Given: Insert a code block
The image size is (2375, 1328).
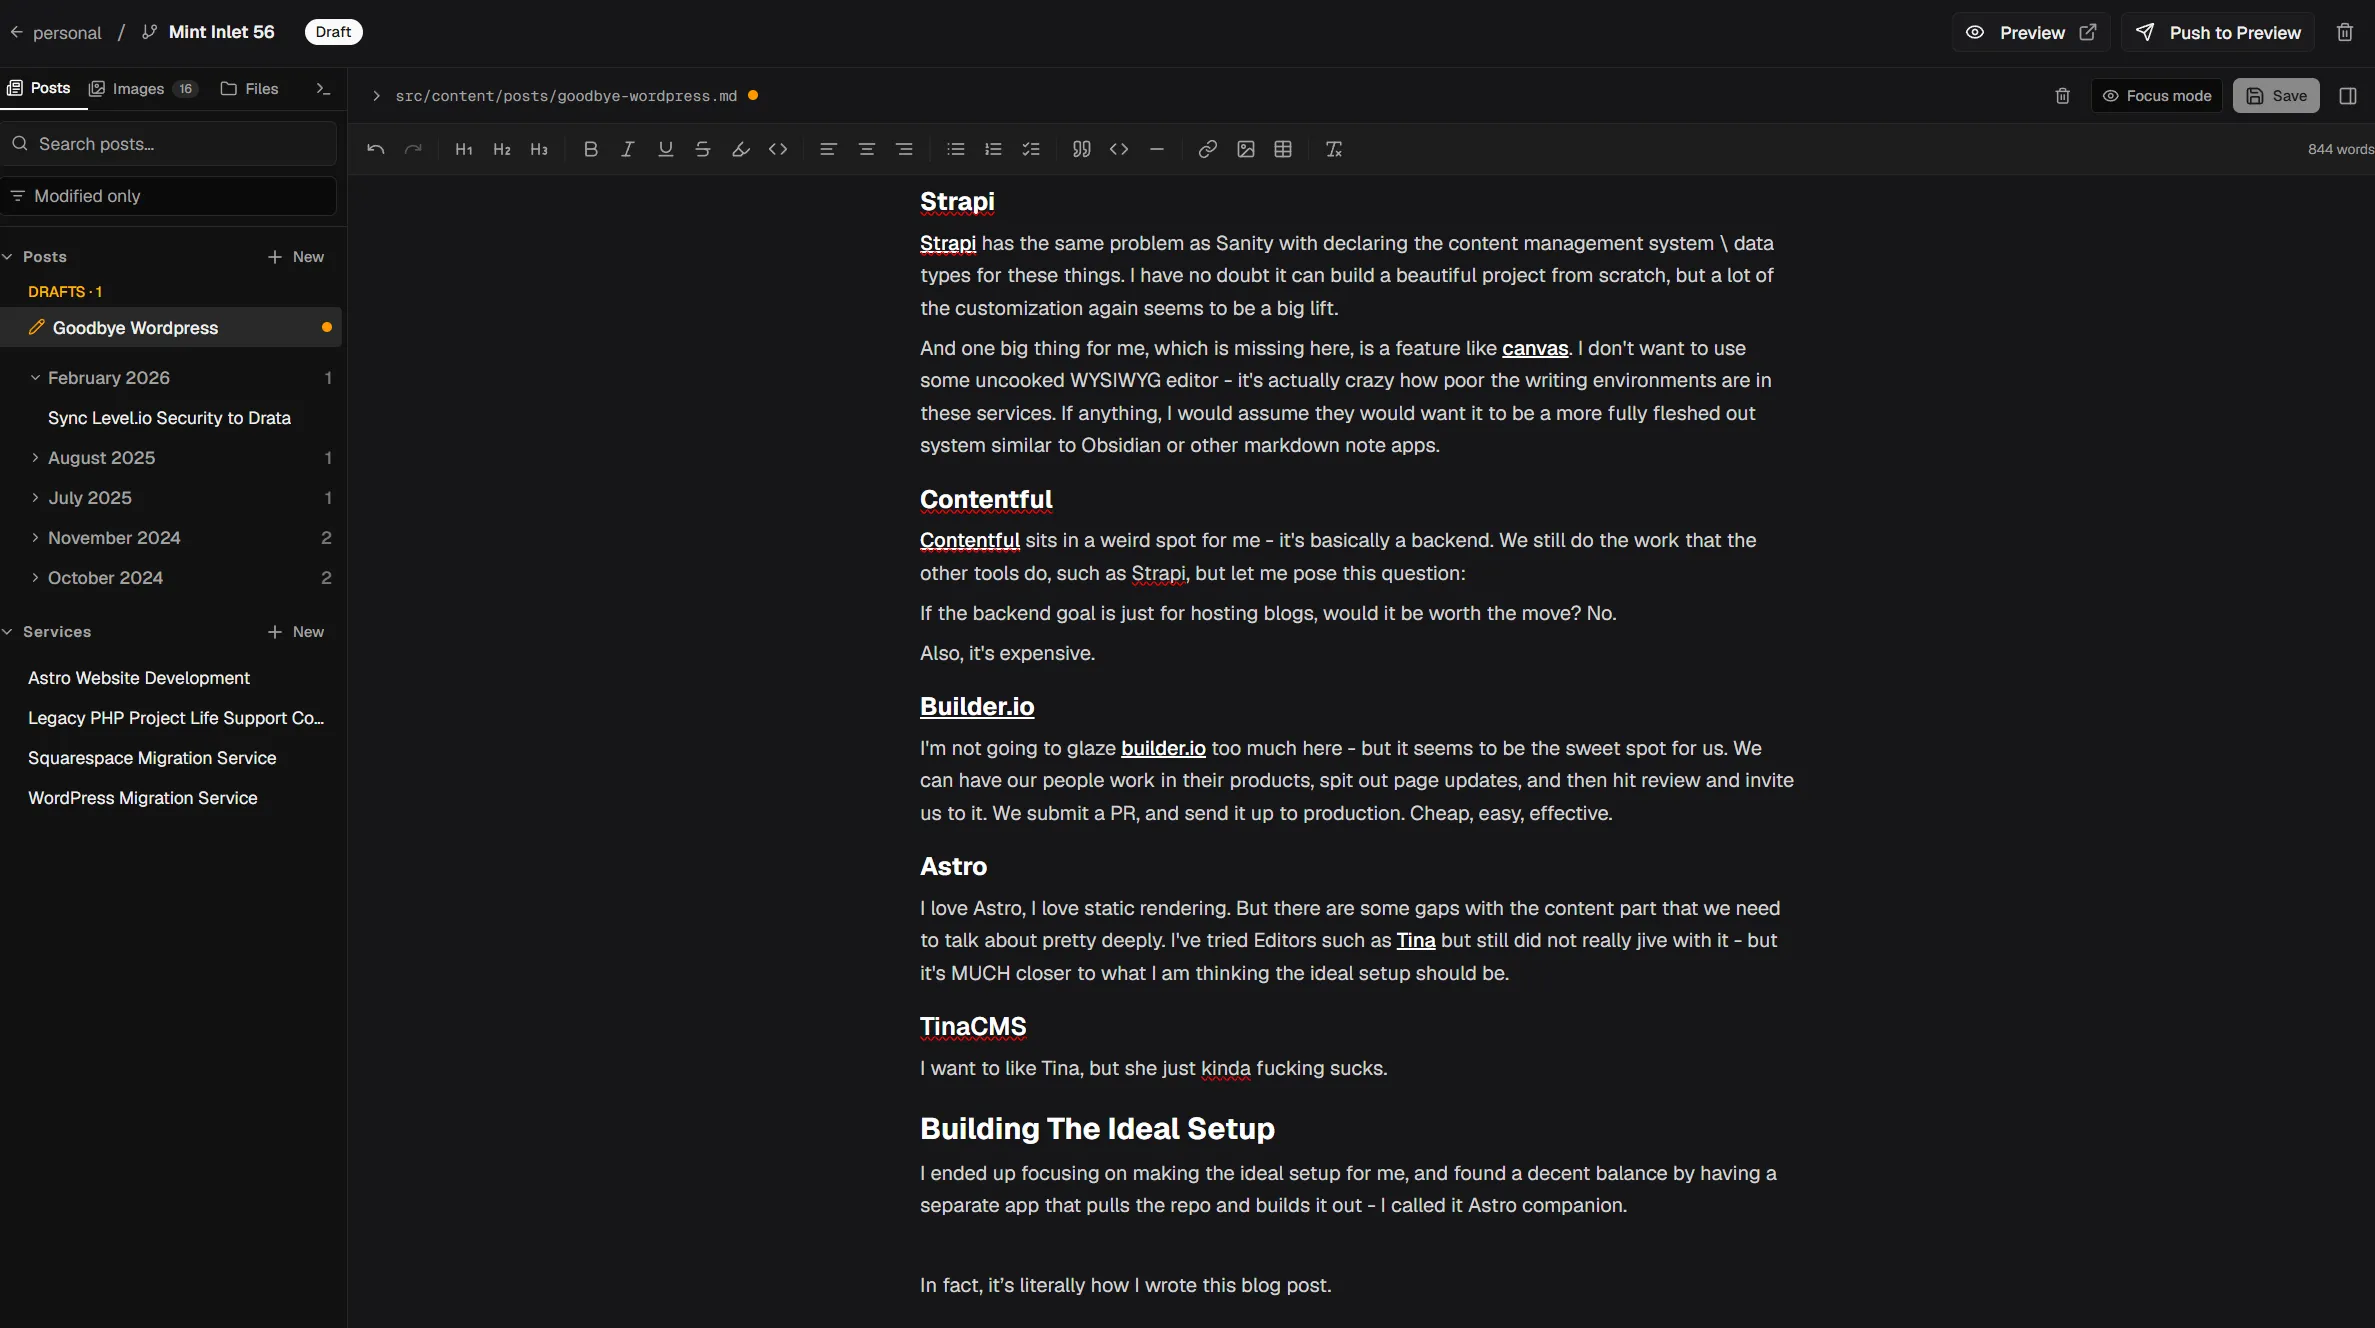Looking at the screenshot, I should tap(1119, 149).
